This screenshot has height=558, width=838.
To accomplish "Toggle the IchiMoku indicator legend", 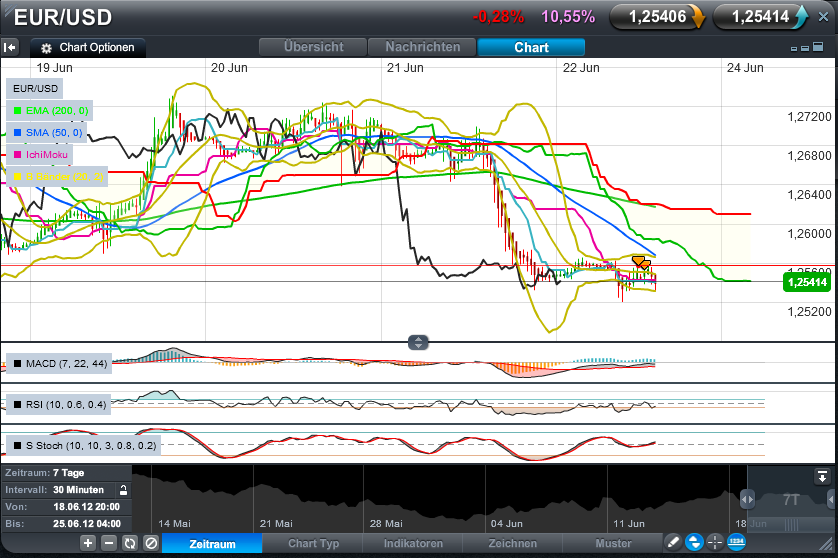I will (40, 154).
